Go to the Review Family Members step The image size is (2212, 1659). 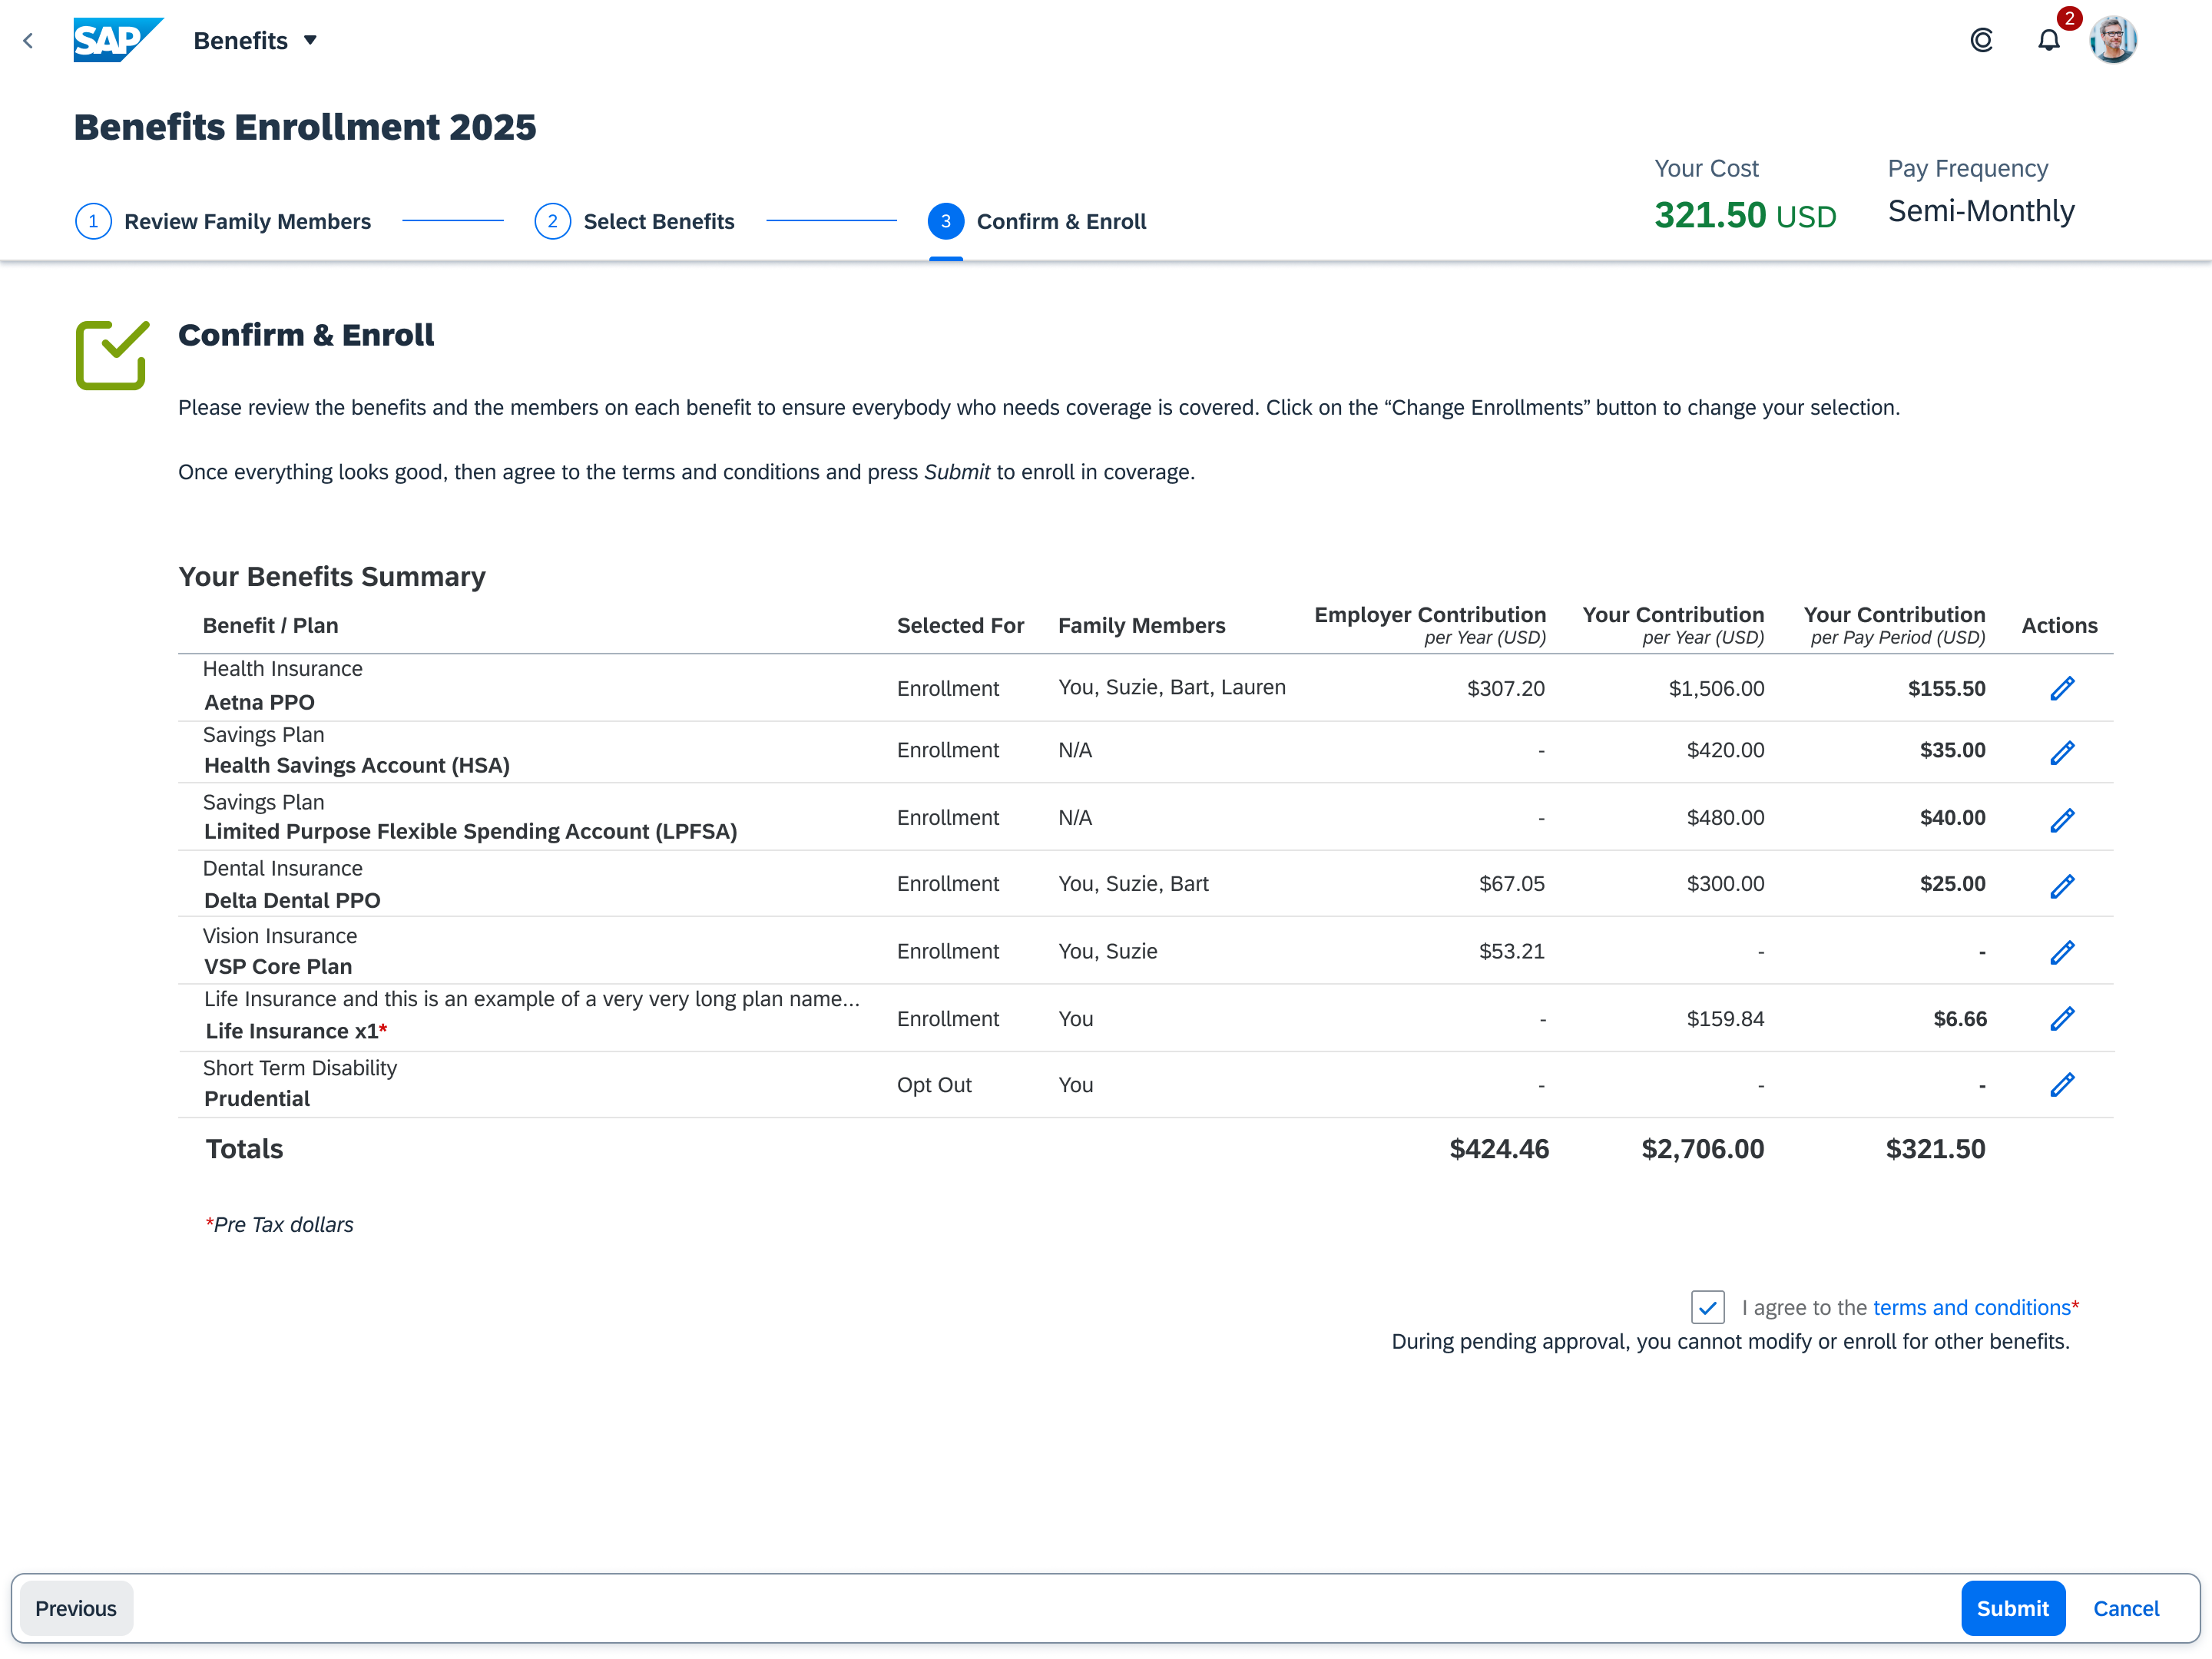coord(246,221)
